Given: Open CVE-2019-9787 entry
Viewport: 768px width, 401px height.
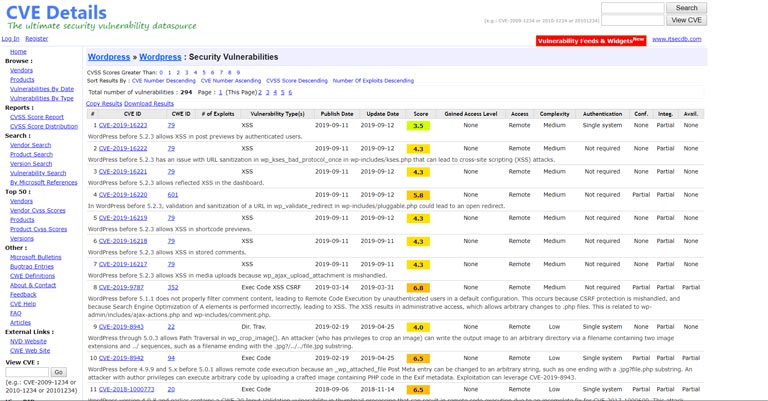Looking at the screenshot, I should point(121,287).
